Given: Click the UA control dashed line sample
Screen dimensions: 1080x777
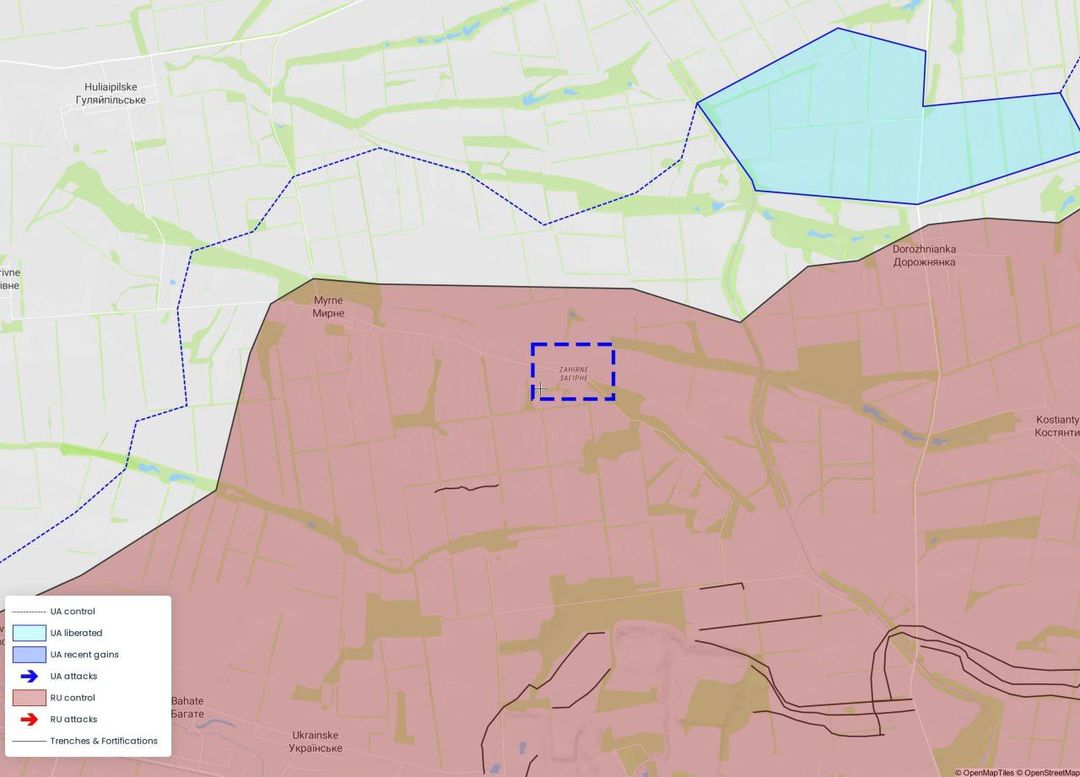Looking at the screenshot, I should click(x=29, y=612).
